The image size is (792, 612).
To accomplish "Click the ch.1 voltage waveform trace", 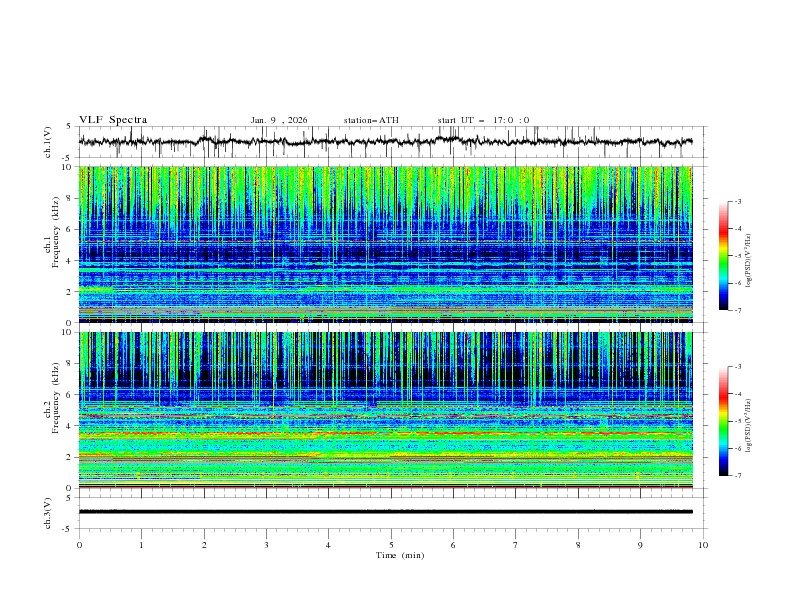I will [385, 141].
